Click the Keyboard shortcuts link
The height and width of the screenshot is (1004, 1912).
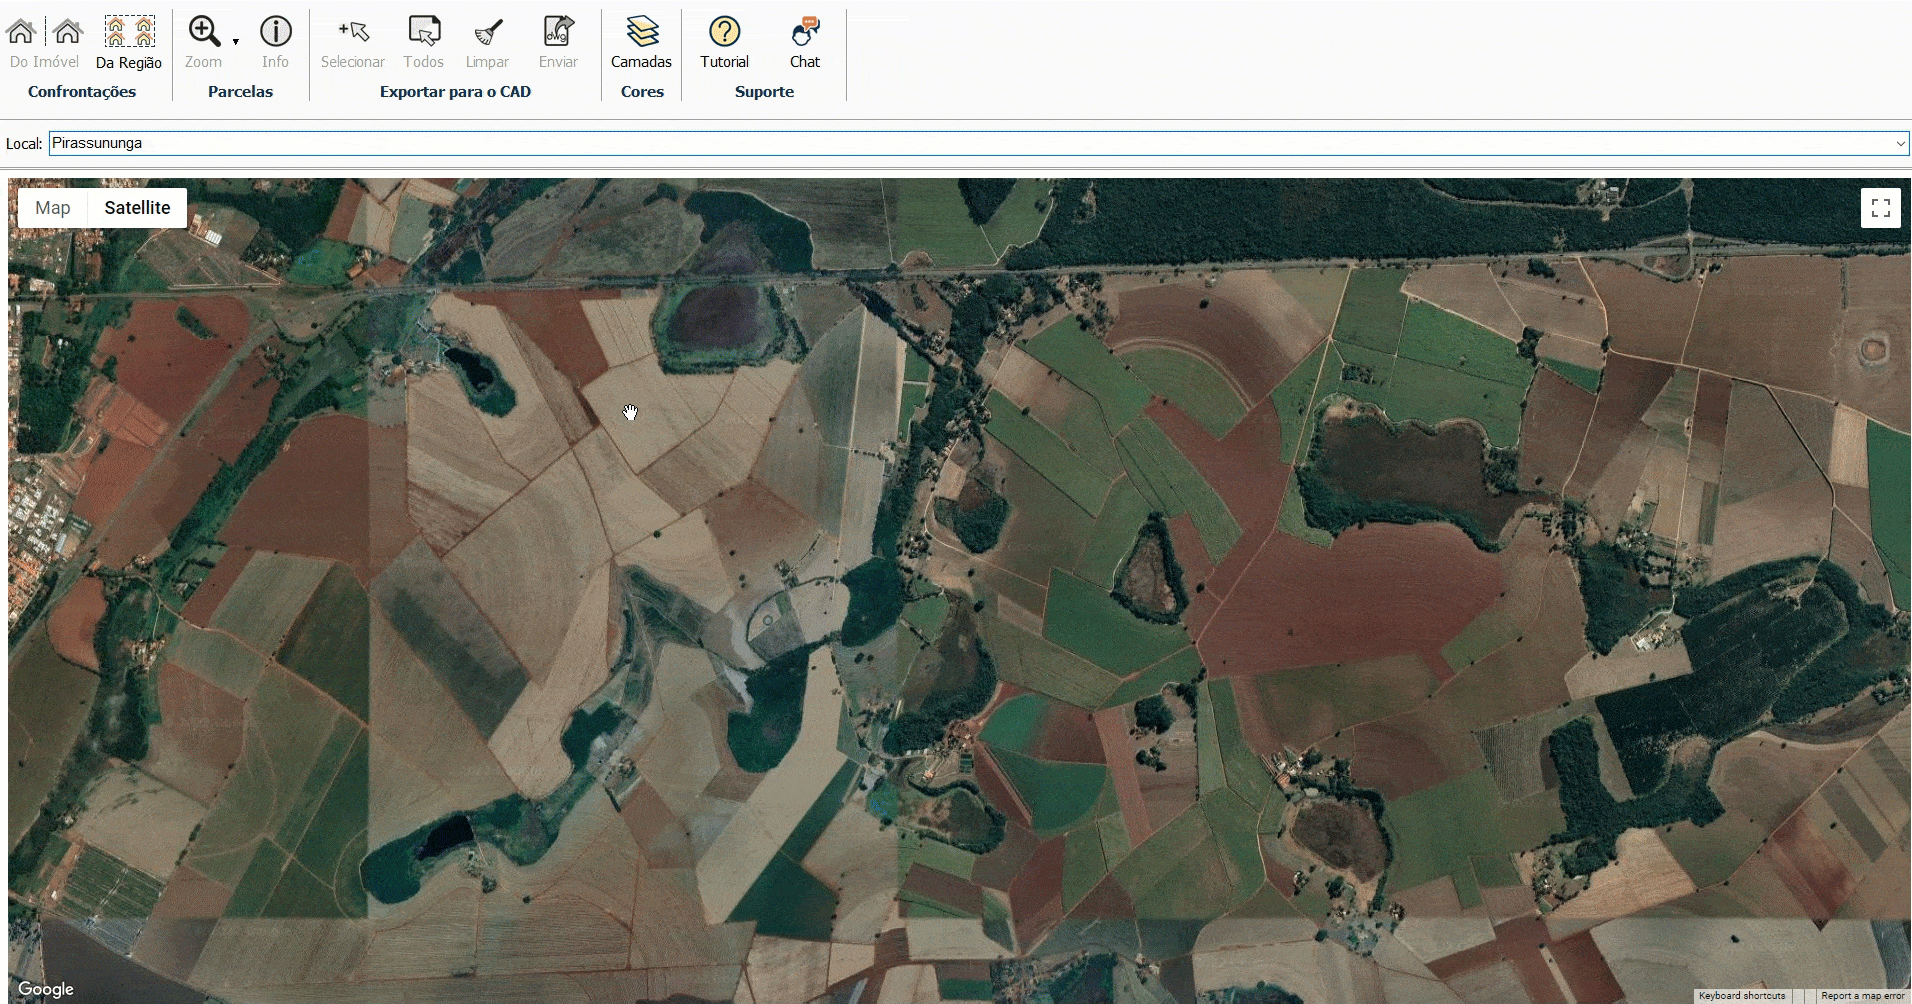[x=1741, y=996]
